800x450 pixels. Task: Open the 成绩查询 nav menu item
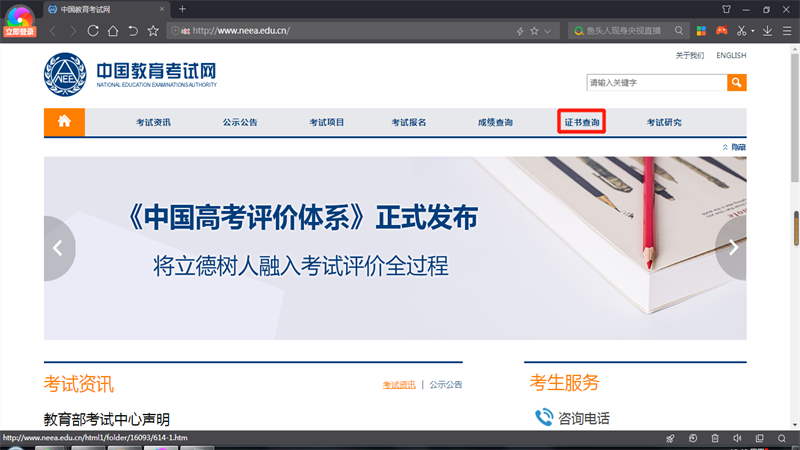point(495,122)
